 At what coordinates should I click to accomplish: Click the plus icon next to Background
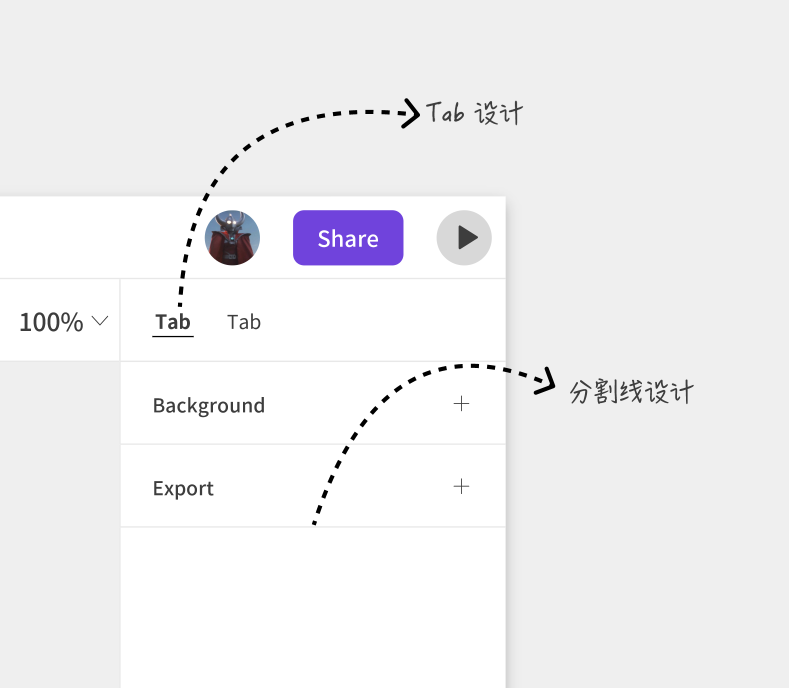click(461, 404)
